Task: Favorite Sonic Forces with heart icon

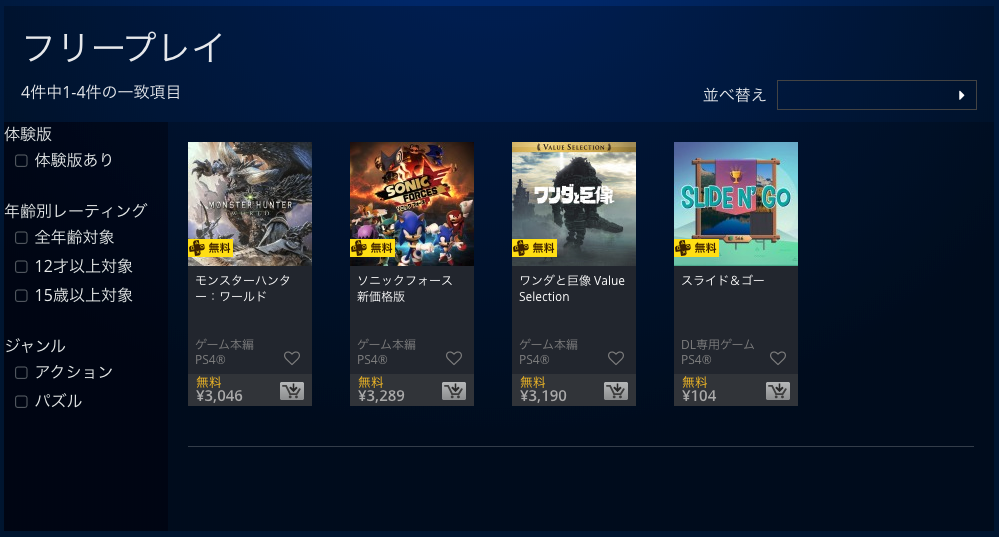Action: [454, 358]
